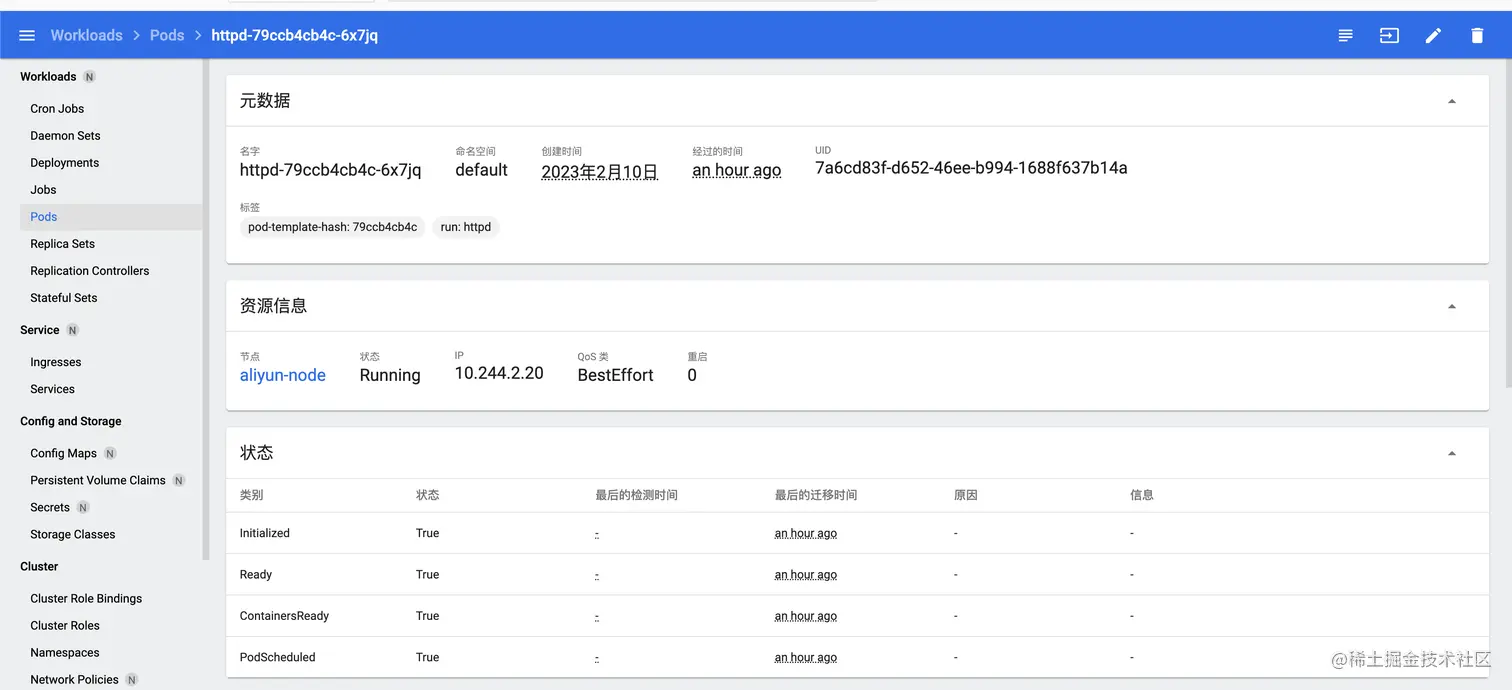
Task: Click namespaced badge next to Secrets
Action: point(83,507)
